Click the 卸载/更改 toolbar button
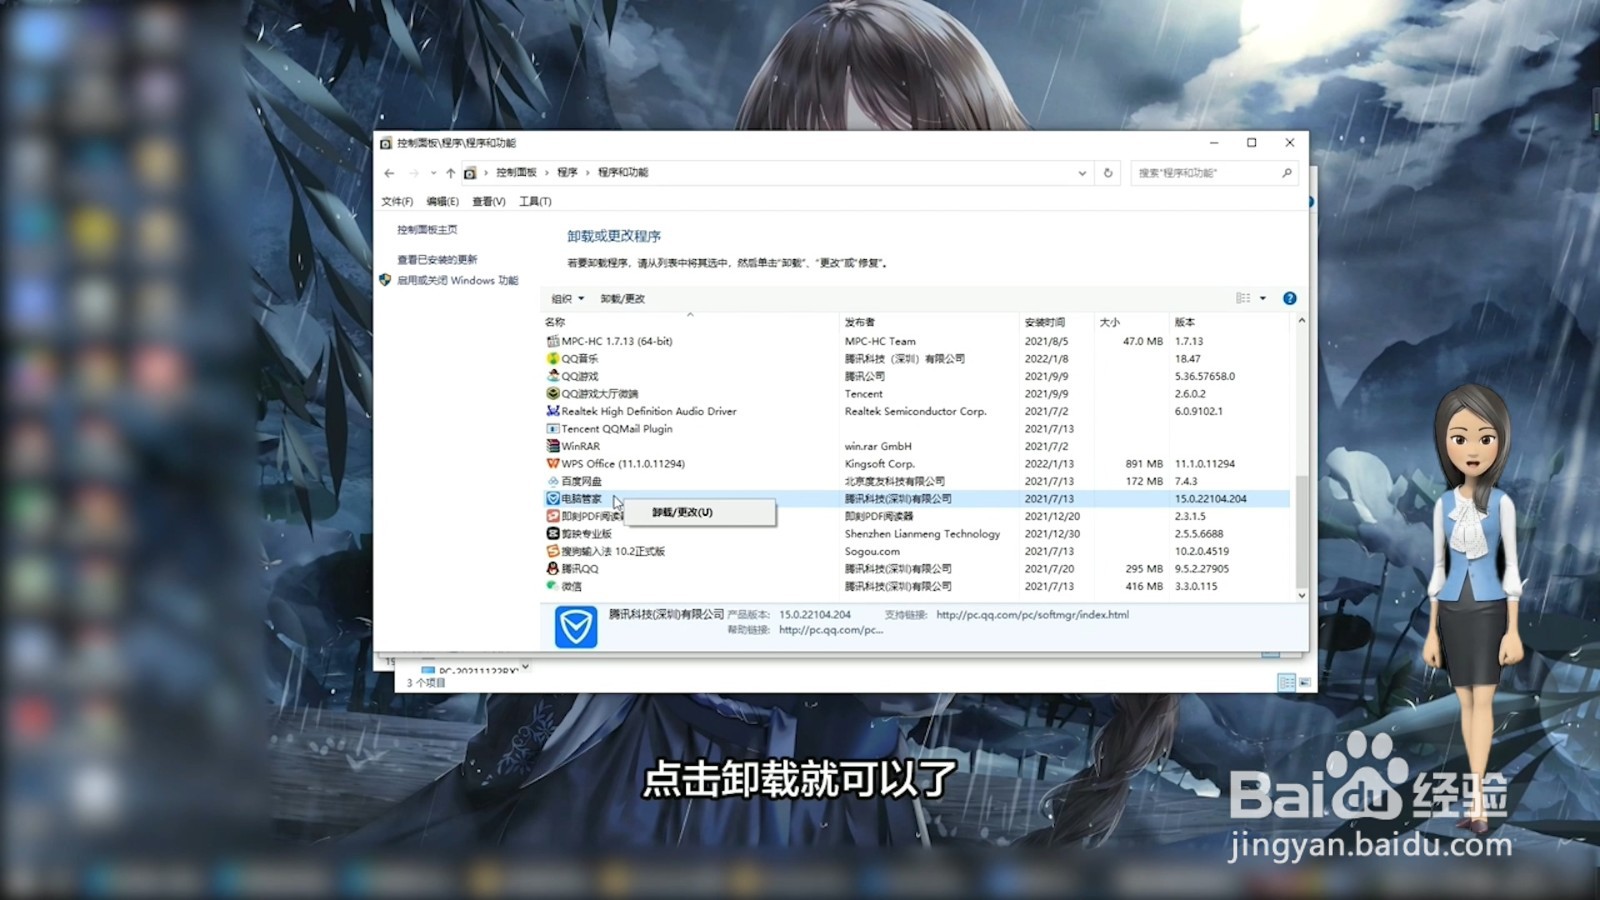1600x900 pixels. (x=623, y=299)
